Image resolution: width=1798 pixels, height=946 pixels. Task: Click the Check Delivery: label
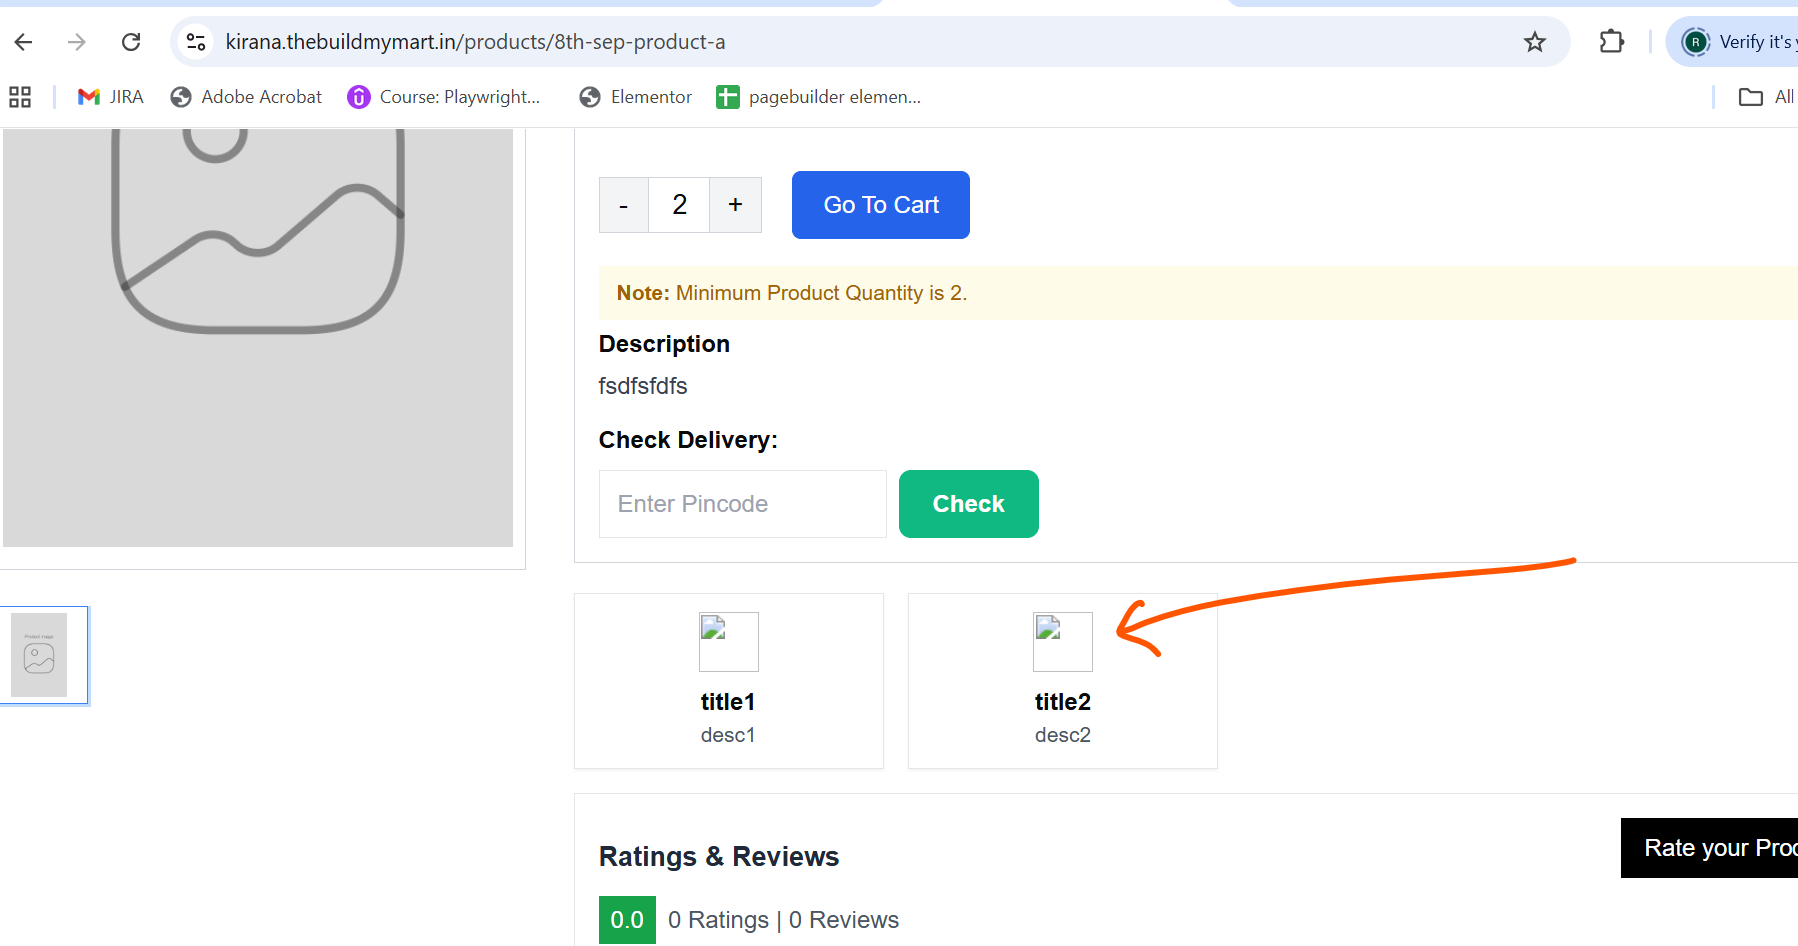(x=688, y=440)
